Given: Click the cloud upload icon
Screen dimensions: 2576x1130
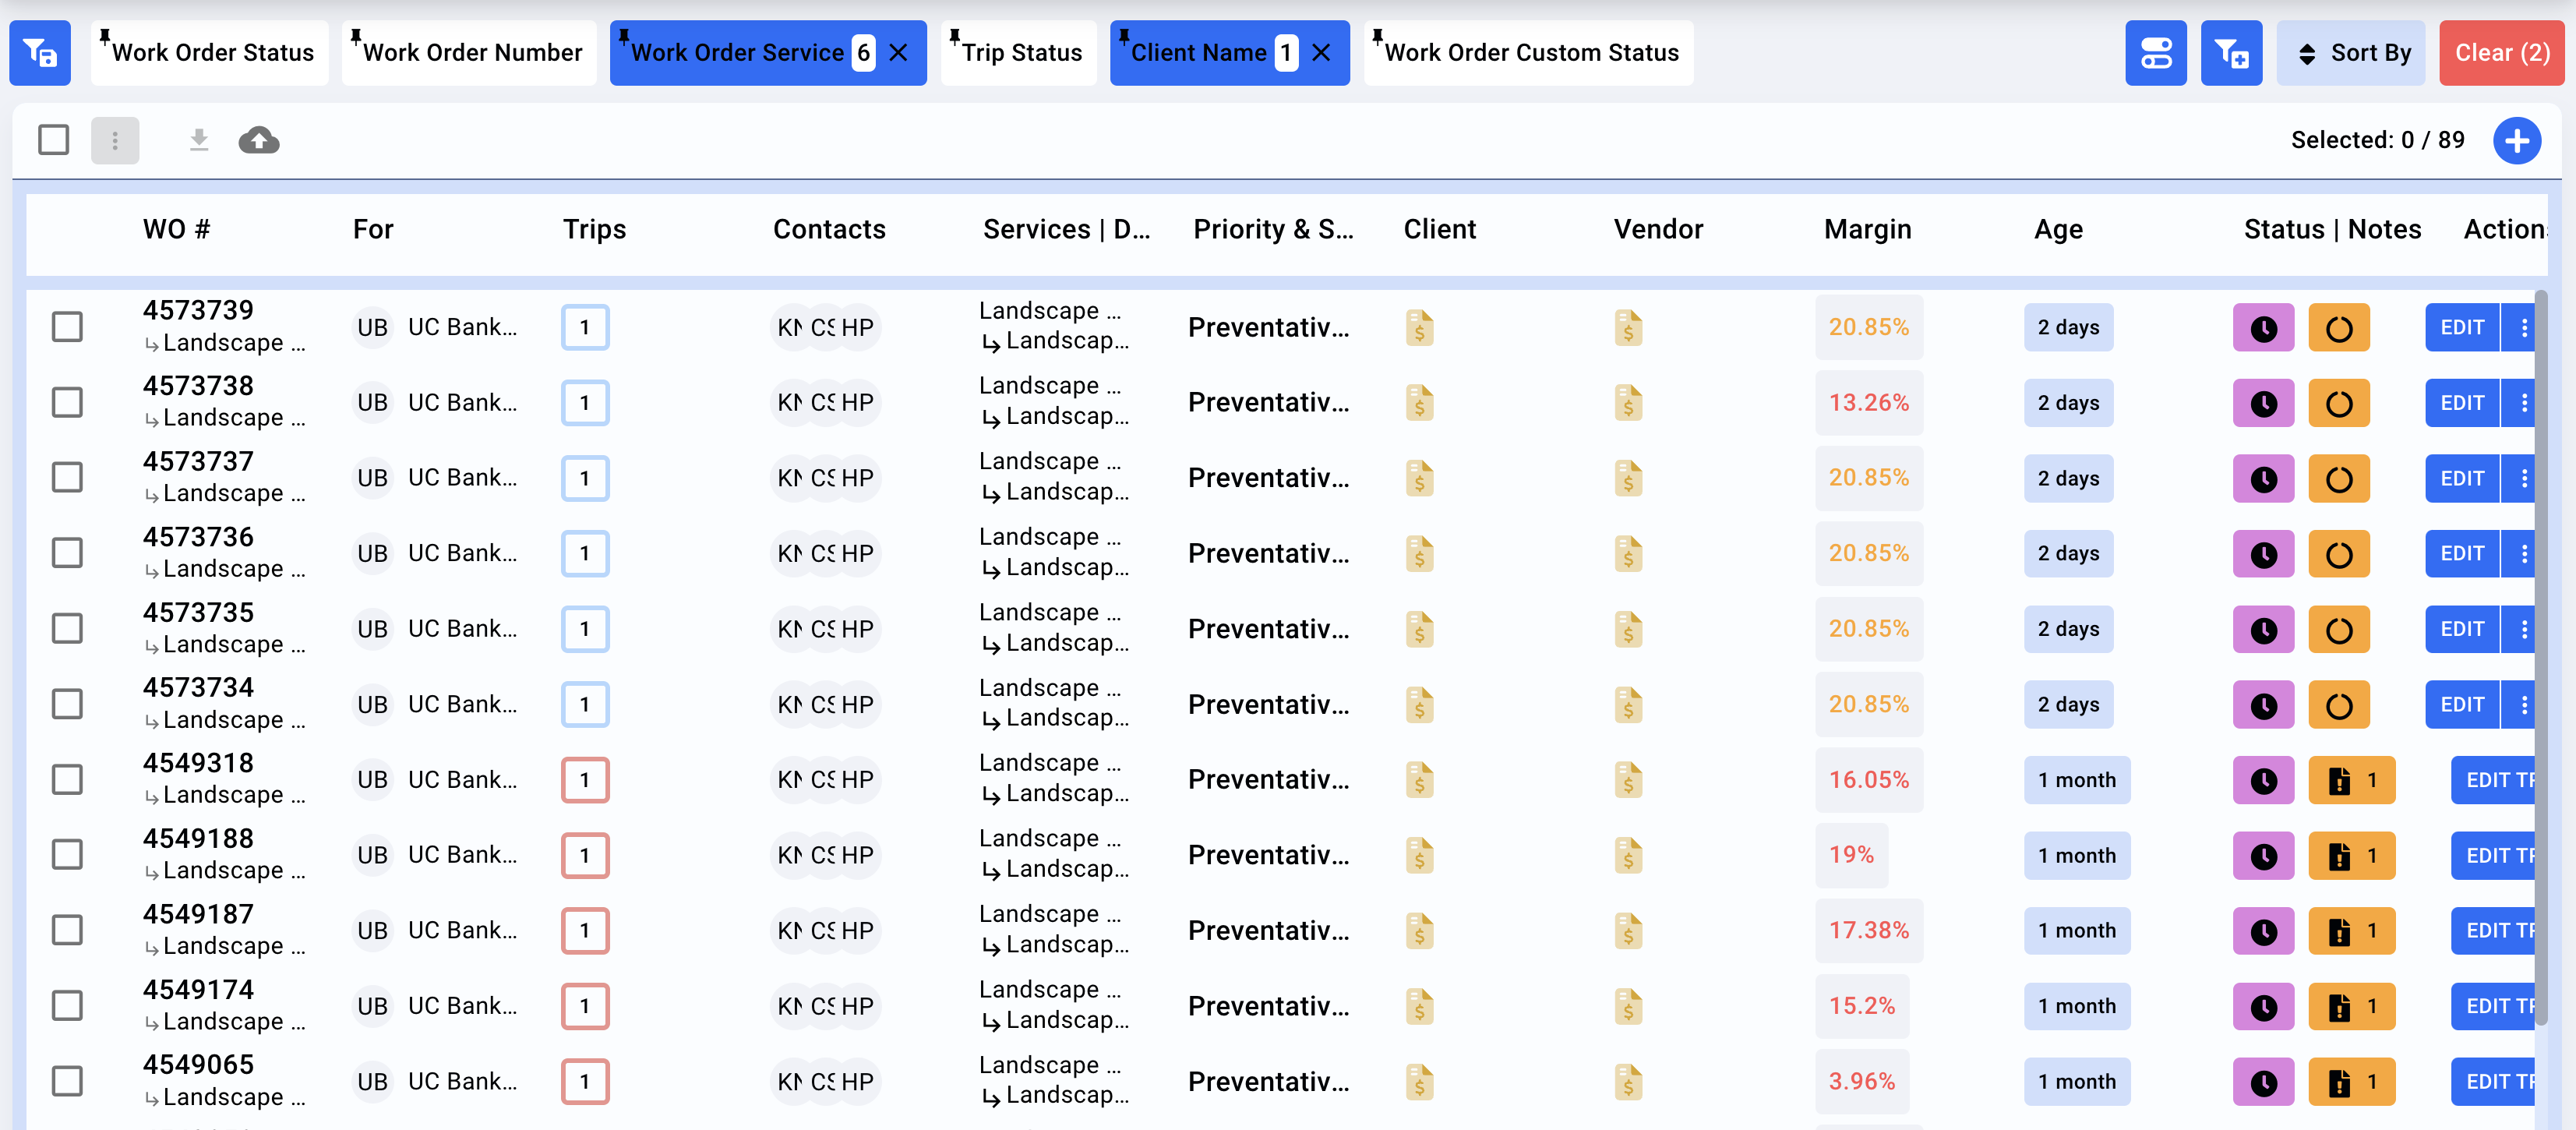Looking at the screenshot, I should point(259,140).
